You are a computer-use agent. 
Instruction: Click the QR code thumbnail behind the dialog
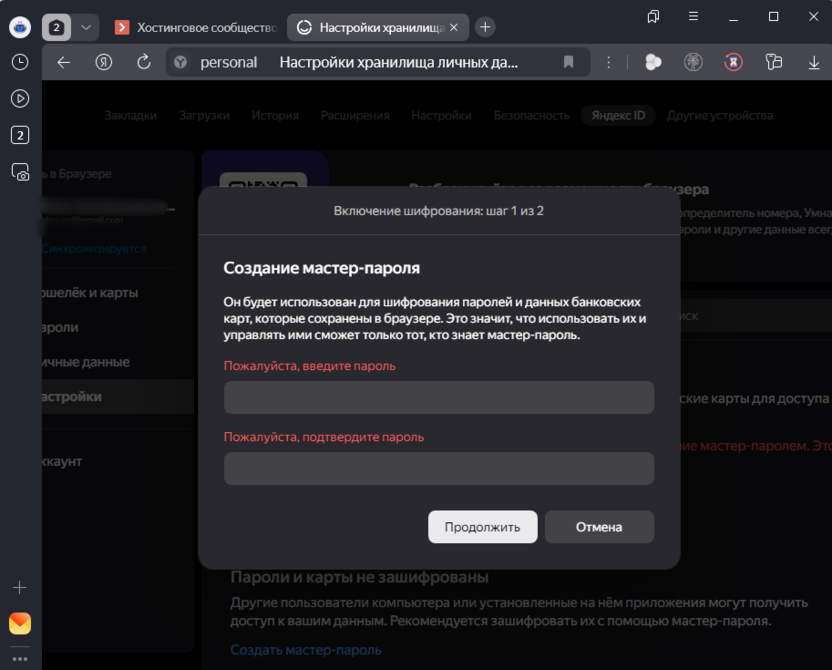[263, 180]
